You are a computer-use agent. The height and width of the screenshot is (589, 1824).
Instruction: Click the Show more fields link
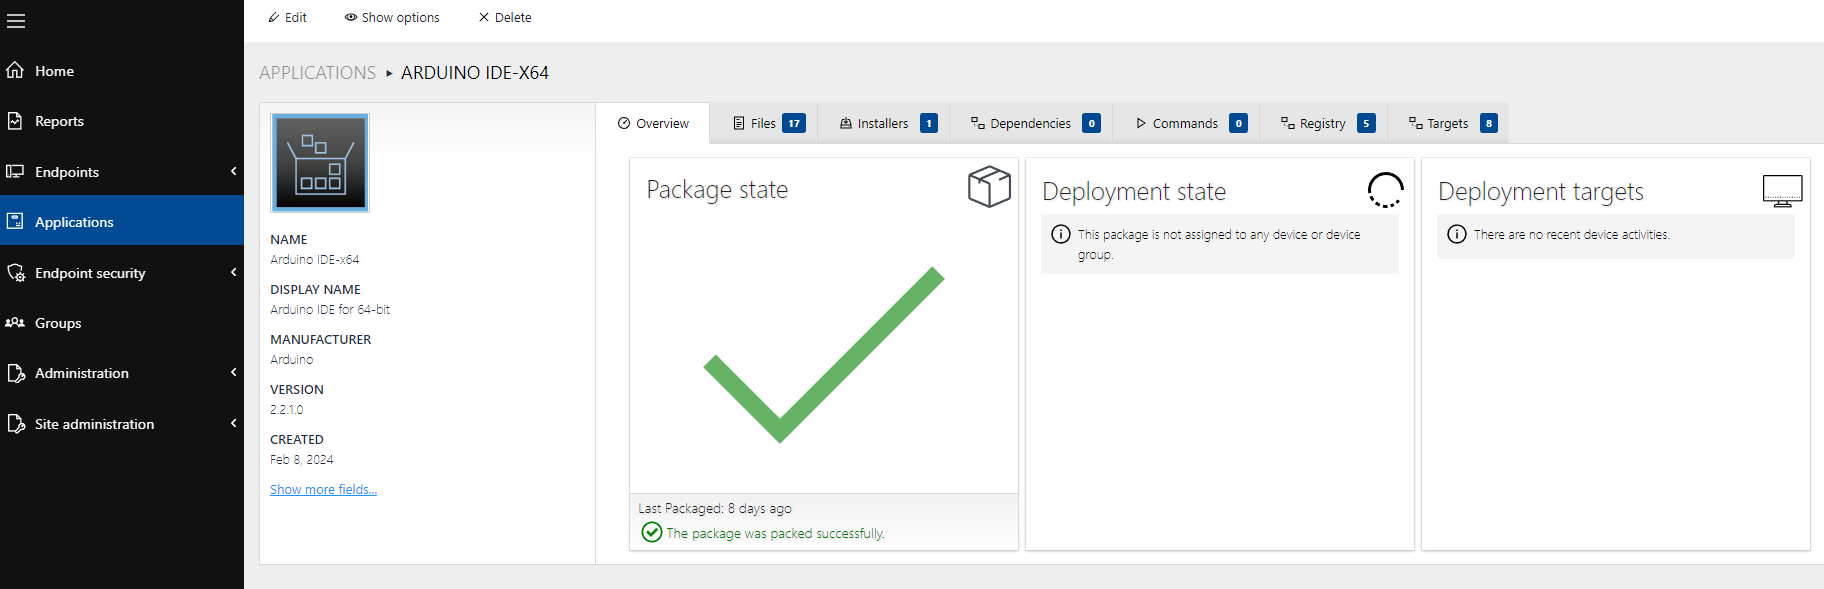click(323, 489)
